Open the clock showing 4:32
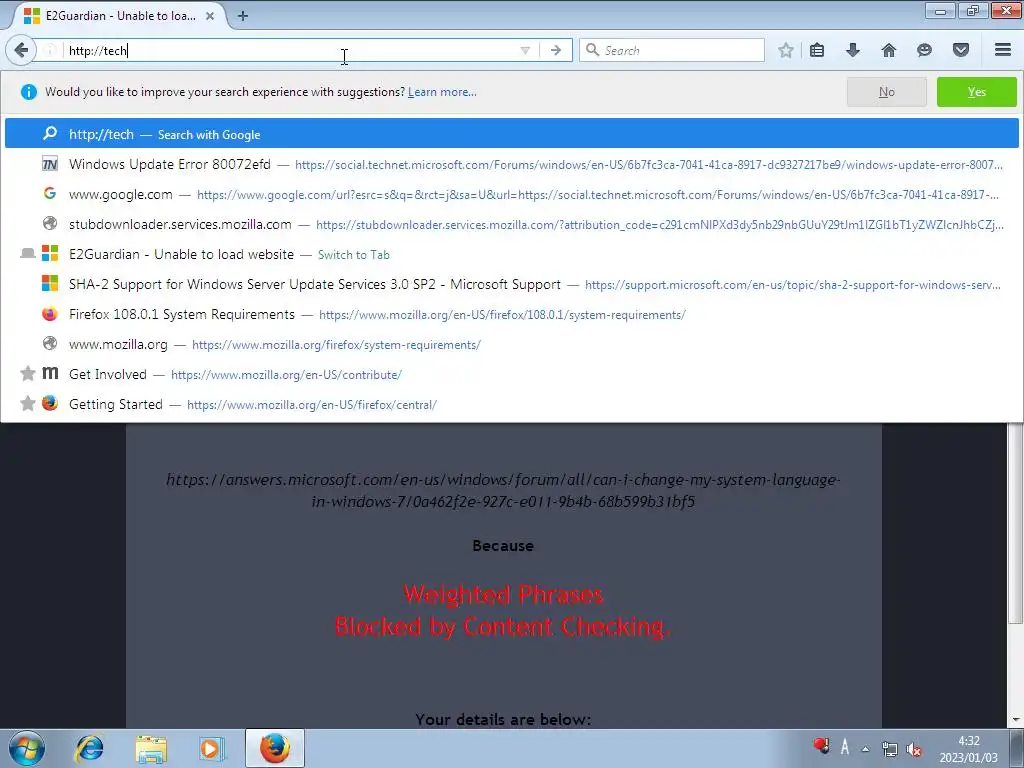 (x=968, y=749)
